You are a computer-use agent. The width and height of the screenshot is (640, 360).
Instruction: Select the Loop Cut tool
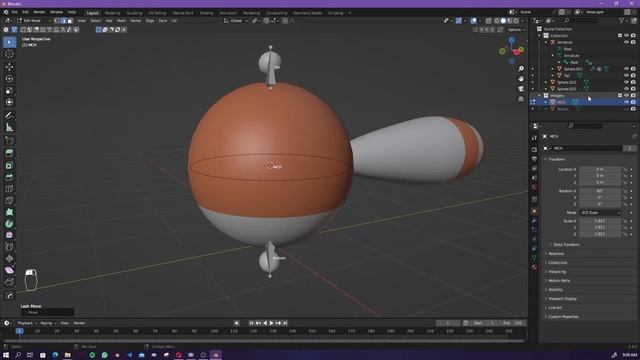pos(9,189)
